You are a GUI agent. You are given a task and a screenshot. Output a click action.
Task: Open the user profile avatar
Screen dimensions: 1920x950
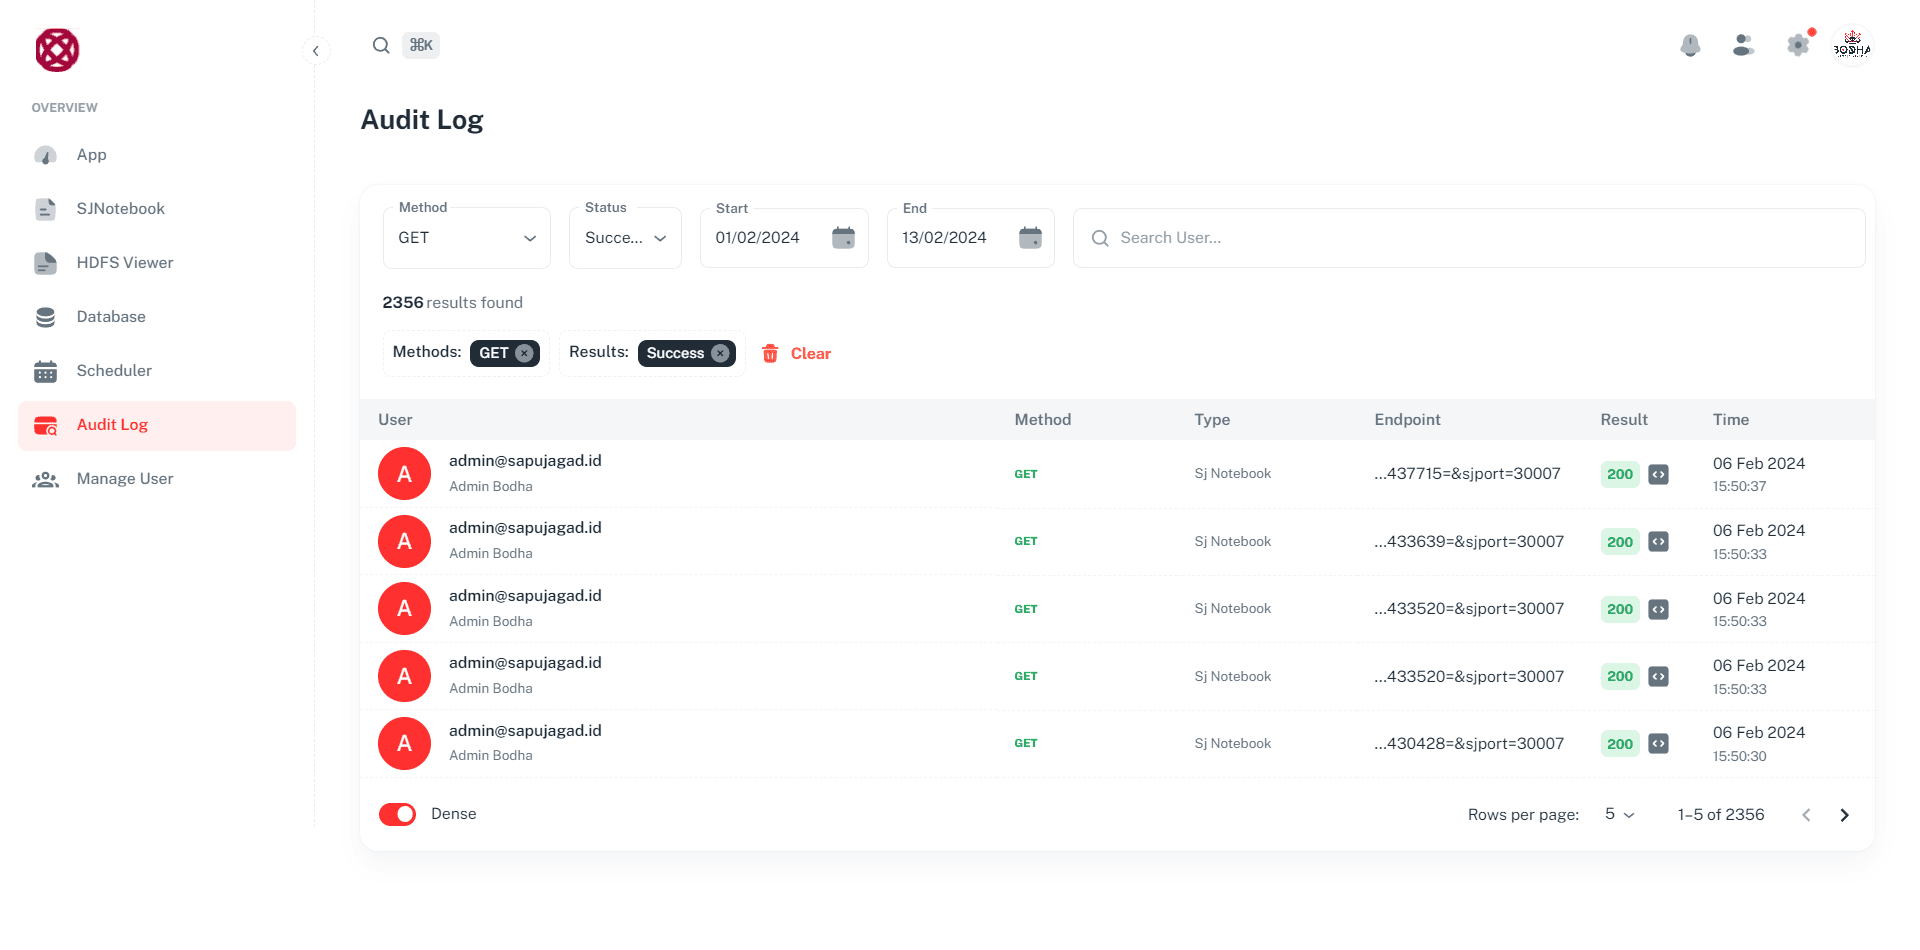(1852, 45)
